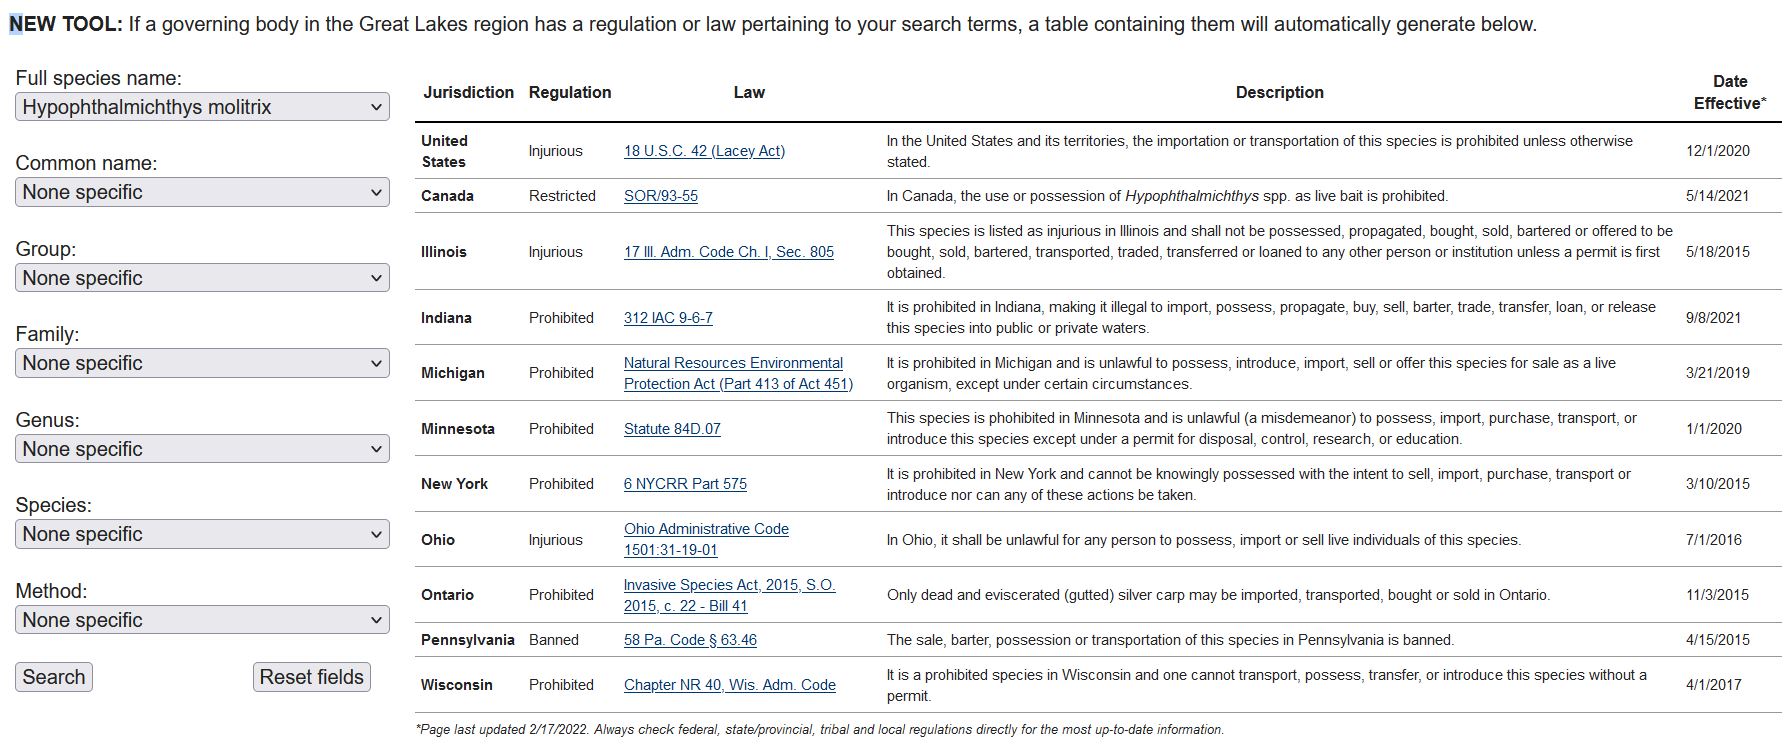Follow the SOR/93-55 law link
This screenshot has height=756, width=1790.
click(x=661, y=196)
